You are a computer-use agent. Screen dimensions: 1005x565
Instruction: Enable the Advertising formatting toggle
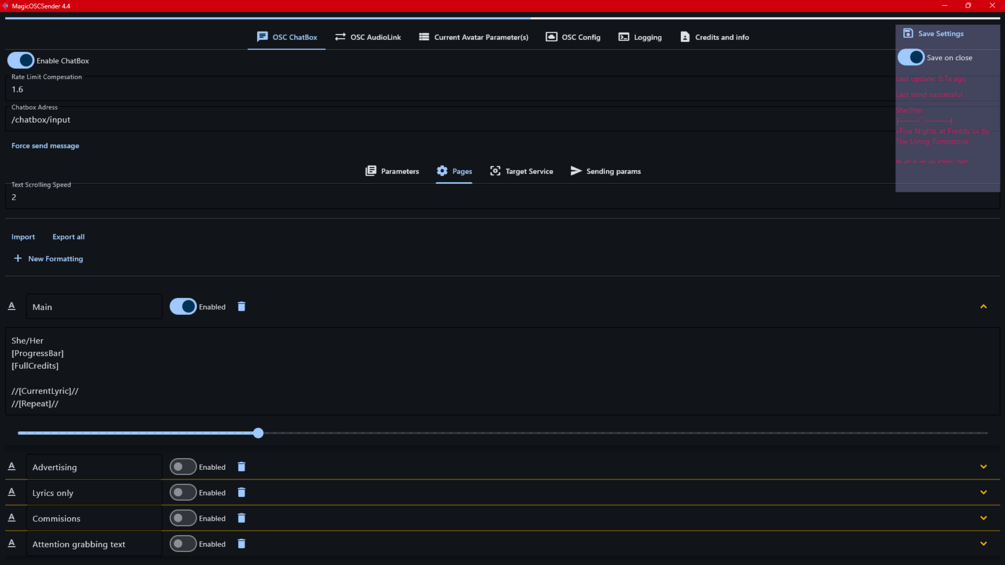point(183,466)
